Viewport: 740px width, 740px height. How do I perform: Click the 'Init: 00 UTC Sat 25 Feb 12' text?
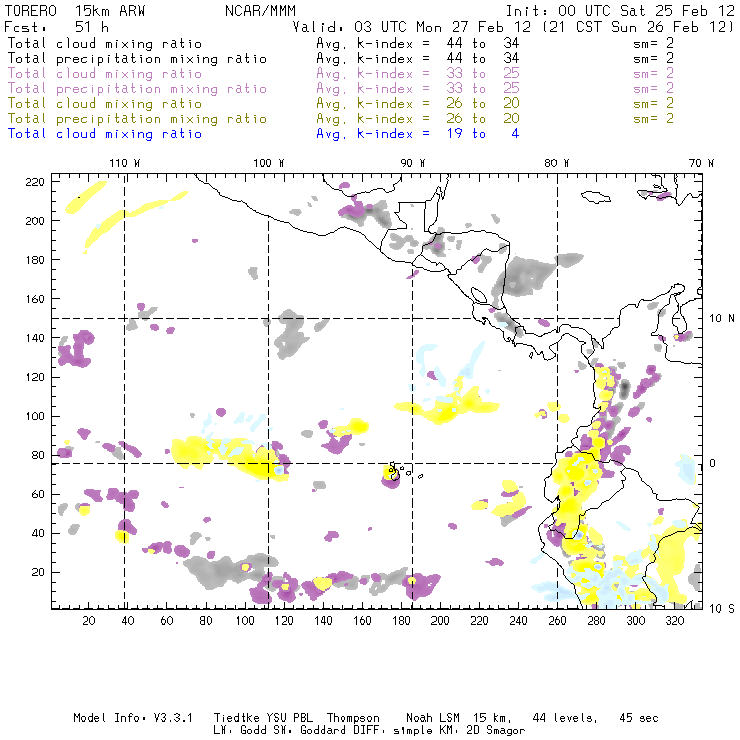620,11
